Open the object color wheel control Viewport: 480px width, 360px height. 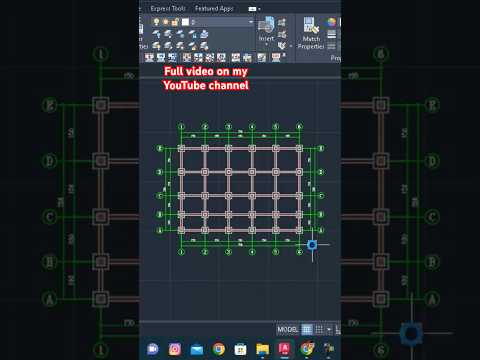click(331, 23)
